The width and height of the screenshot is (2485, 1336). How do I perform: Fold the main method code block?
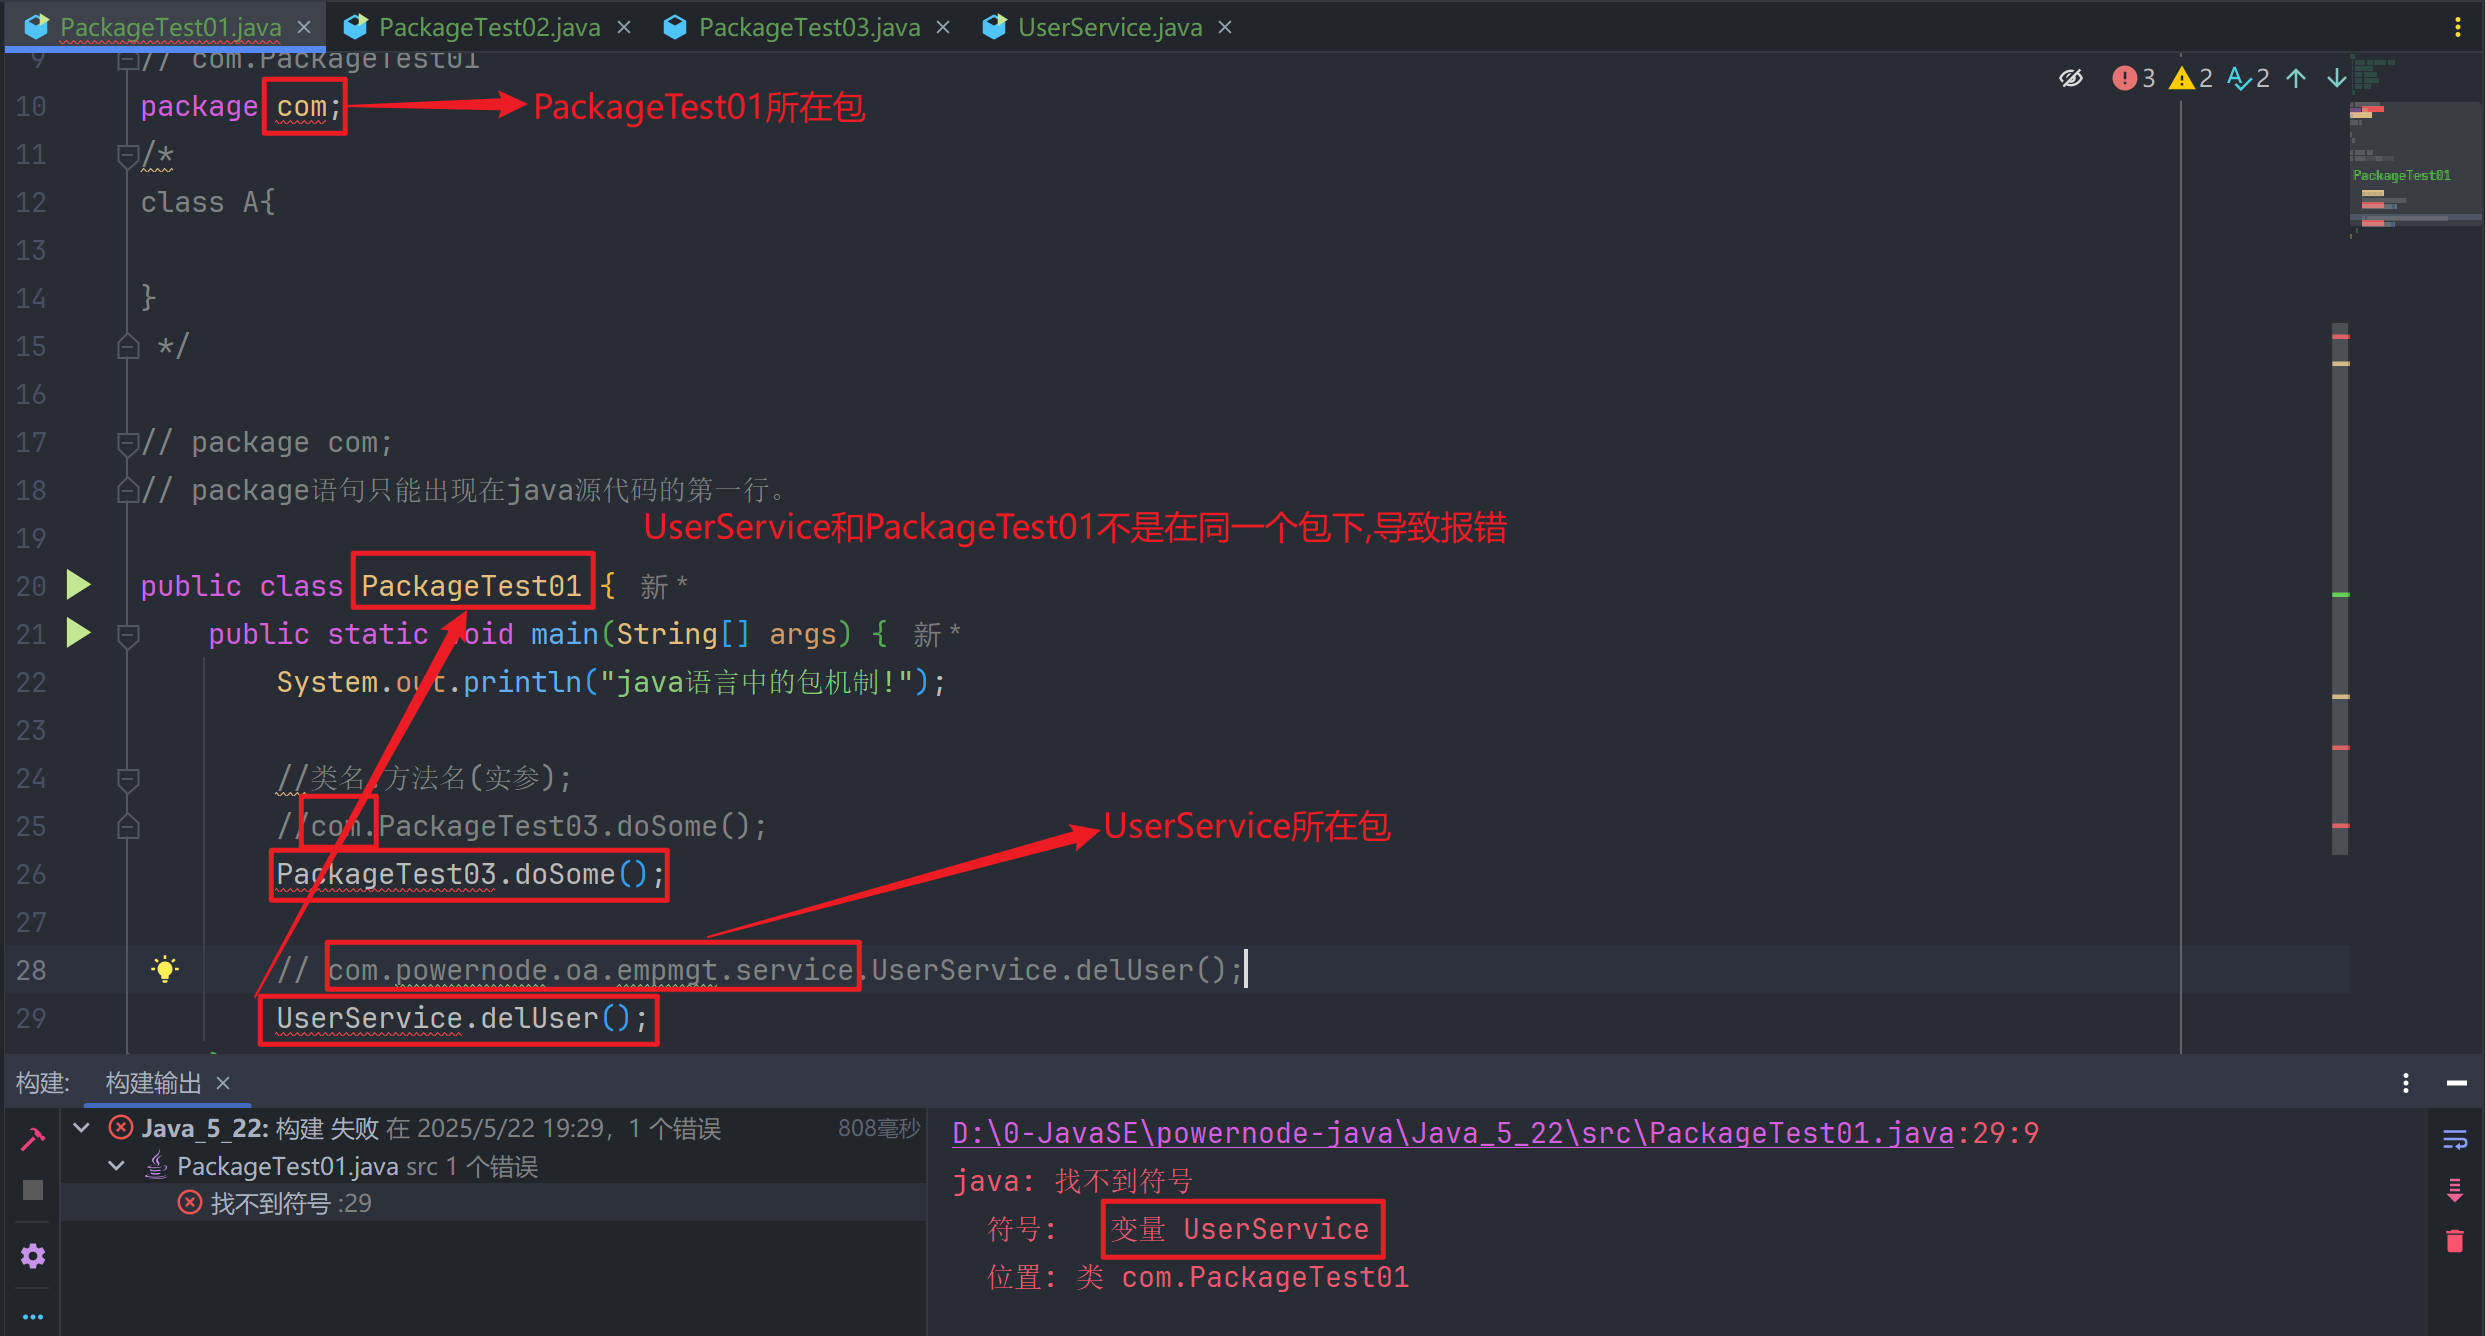click(128, 634)
